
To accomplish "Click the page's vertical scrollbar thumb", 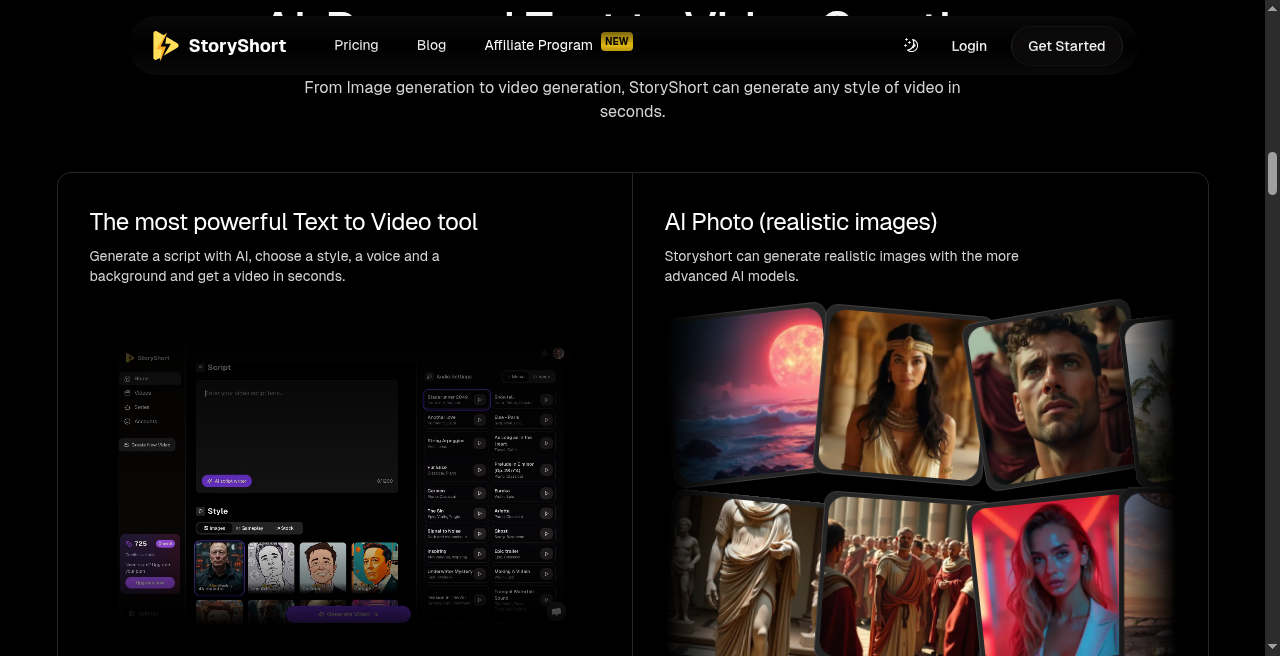I will click(x=1273, y=173).
